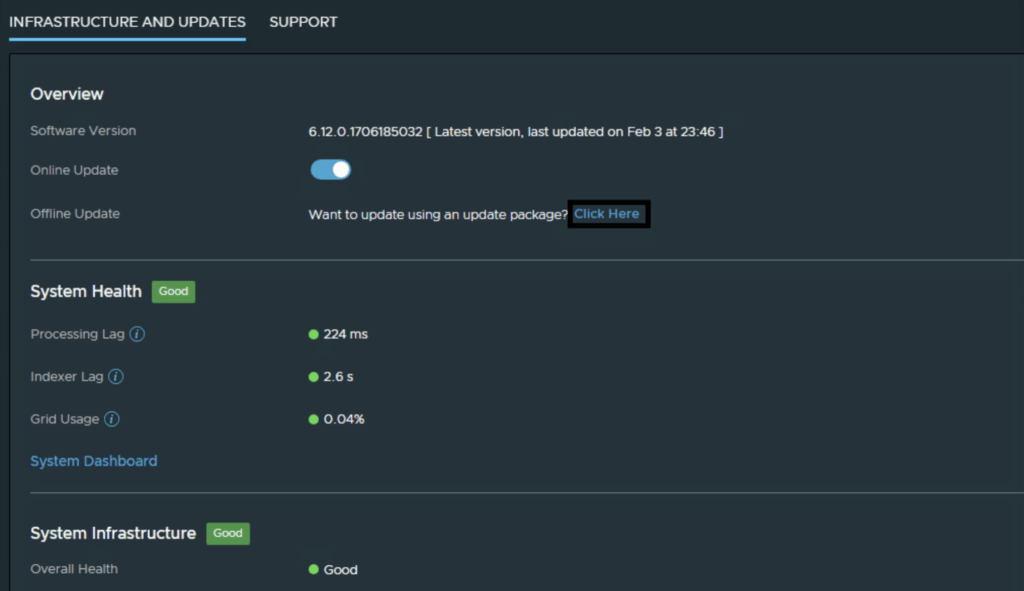Screen dimensions: 1024x591
Task: Open the System Dashboard link
Action: coord(94,461)
